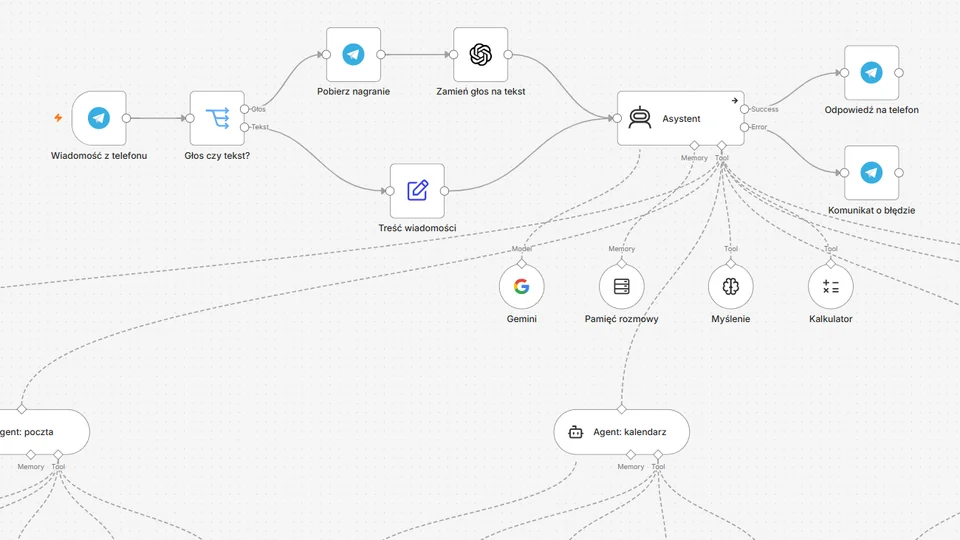This screenshot has width=960, height=540.
Task: Click the 'Treść wiadomości' label
Action: [x=417, y=228]
